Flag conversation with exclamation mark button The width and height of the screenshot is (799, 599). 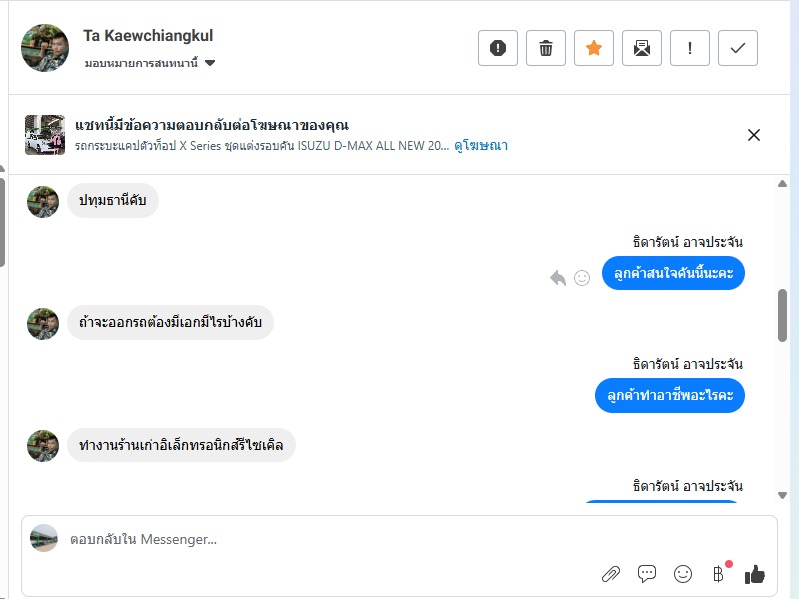click(x=690, y=48)
